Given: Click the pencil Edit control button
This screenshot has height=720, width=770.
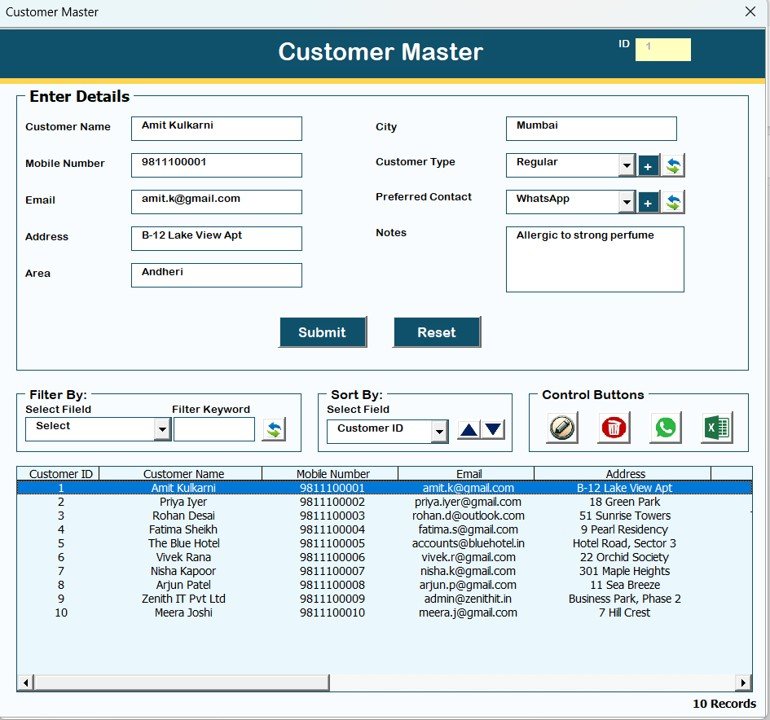Looking at the screenshot, I should click(562, 428).
